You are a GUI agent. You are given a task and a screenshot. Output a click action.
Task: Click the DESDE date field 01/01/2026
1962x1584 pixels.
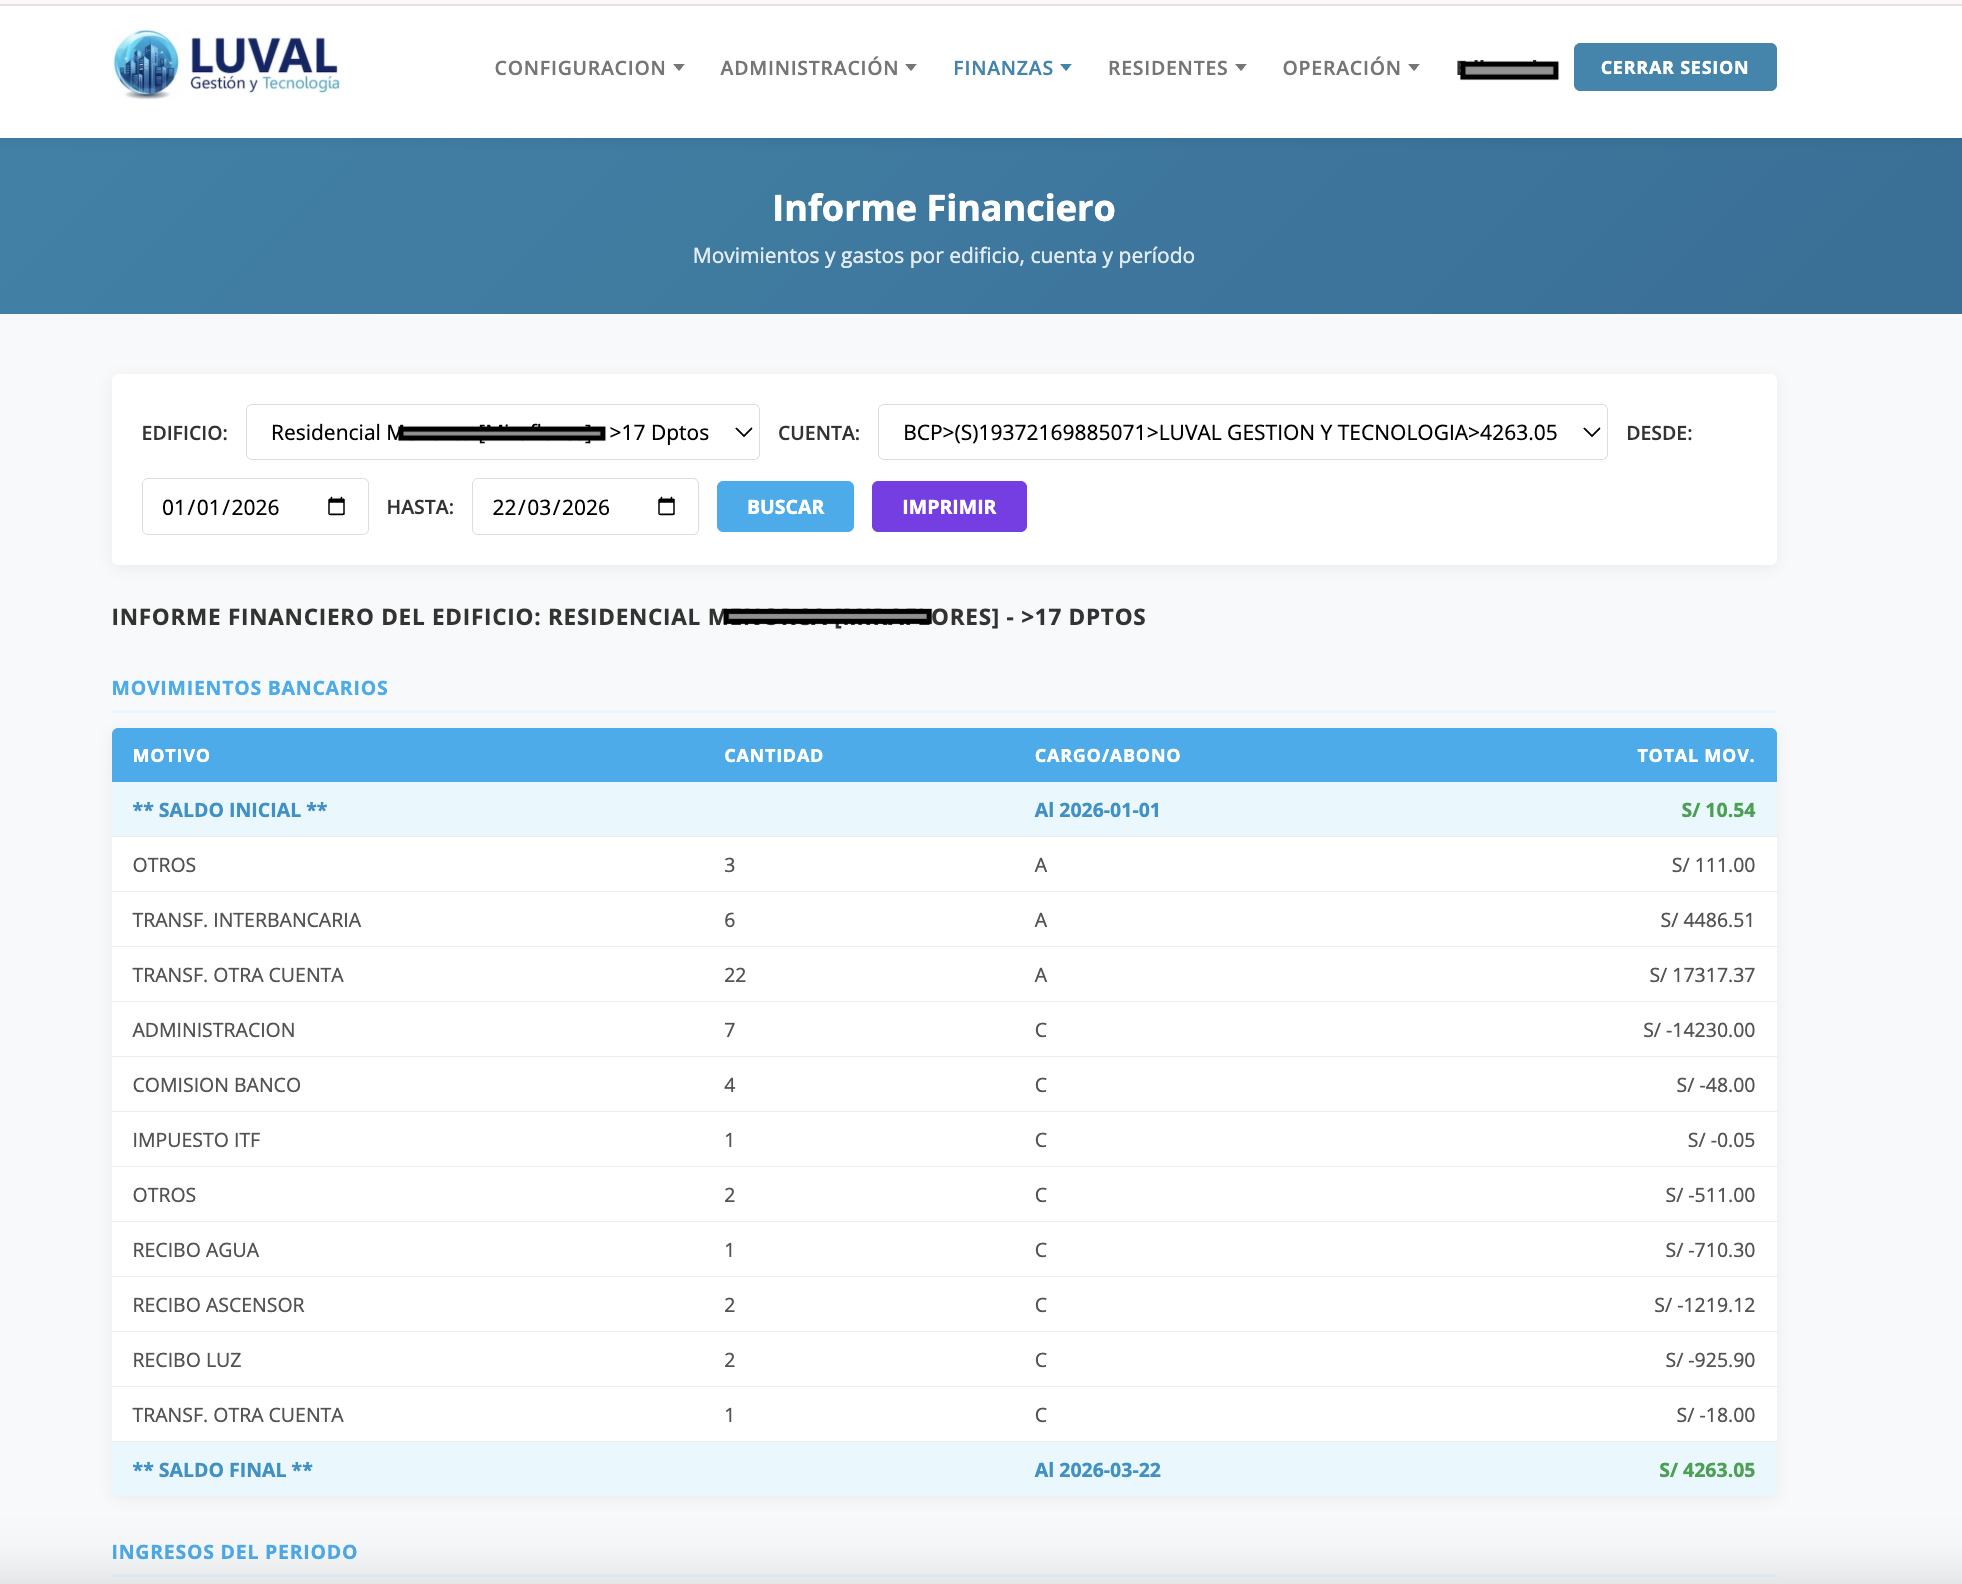221,507
